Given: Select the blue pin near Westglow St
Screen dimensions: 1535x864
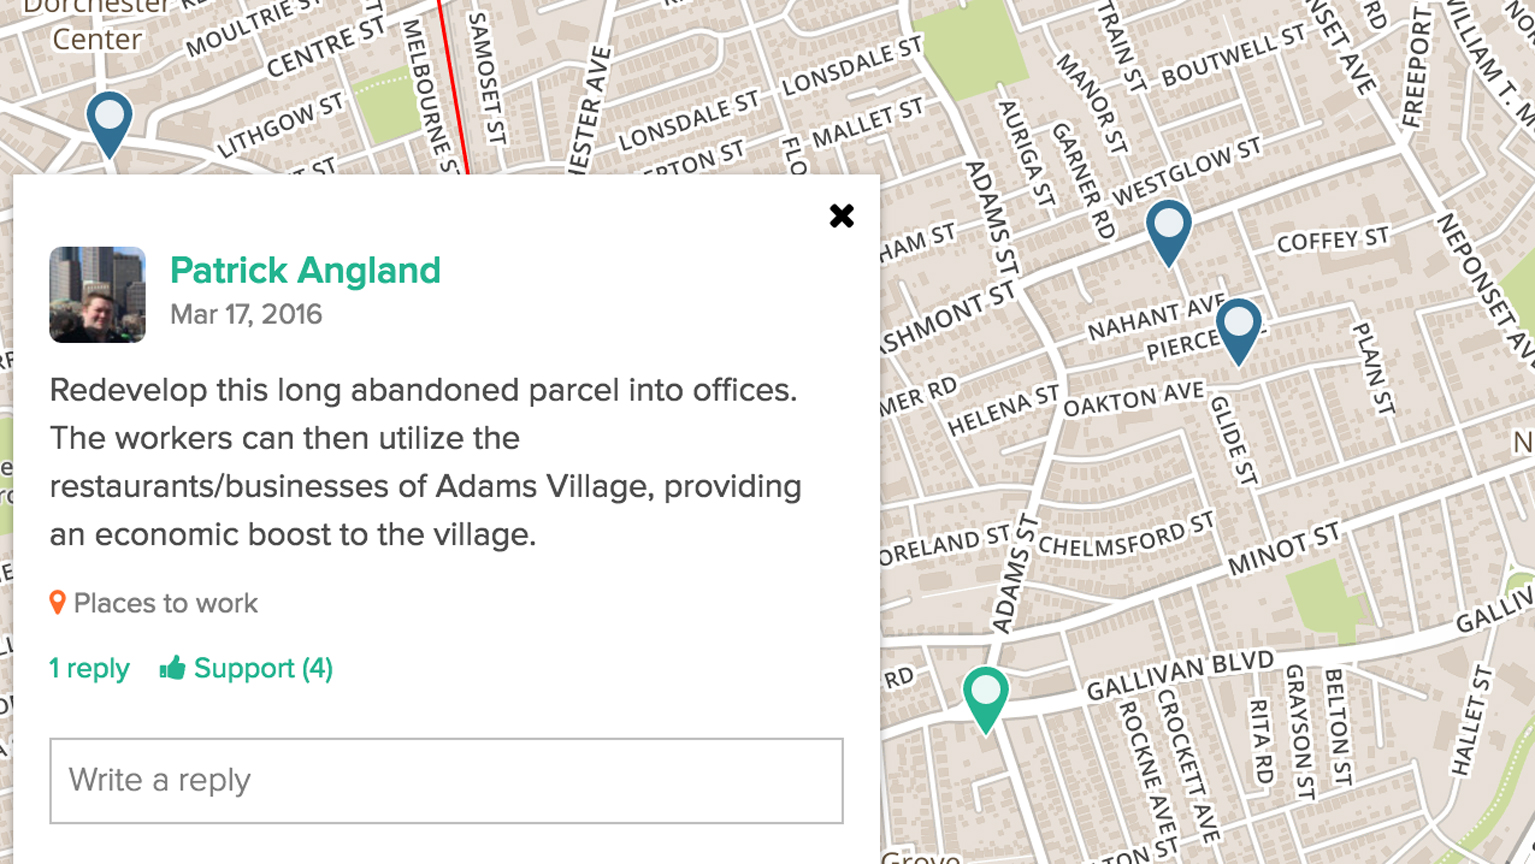Looking at the screenshot, I should [1168, 229].
